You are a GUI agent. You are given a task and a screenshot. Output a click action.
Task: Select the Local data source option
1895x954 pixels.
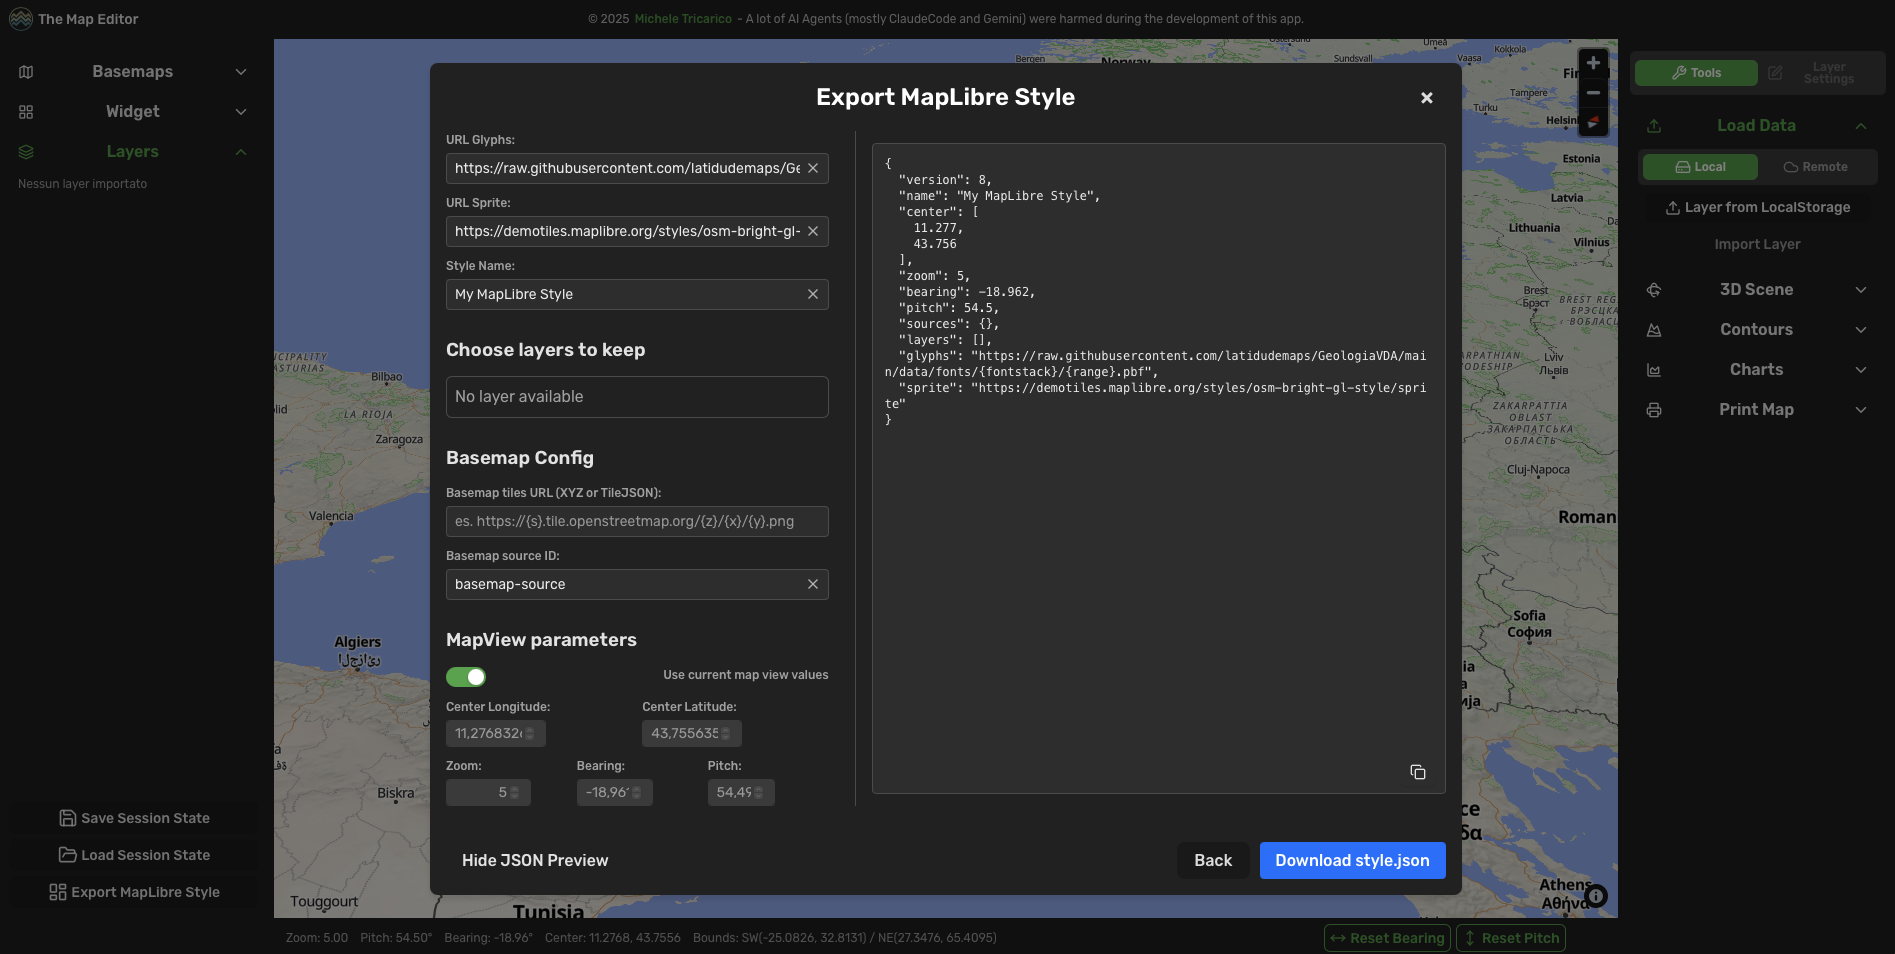pyautogui.click(x=1699, y=166)
